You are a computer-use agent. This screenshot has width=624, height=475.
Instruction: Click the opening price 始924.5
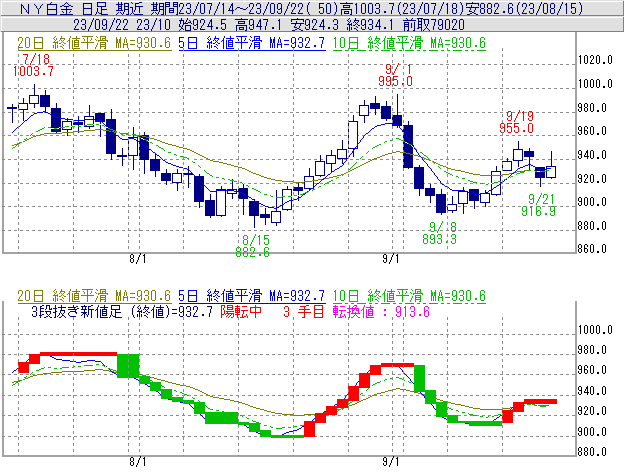click(203, 25)
